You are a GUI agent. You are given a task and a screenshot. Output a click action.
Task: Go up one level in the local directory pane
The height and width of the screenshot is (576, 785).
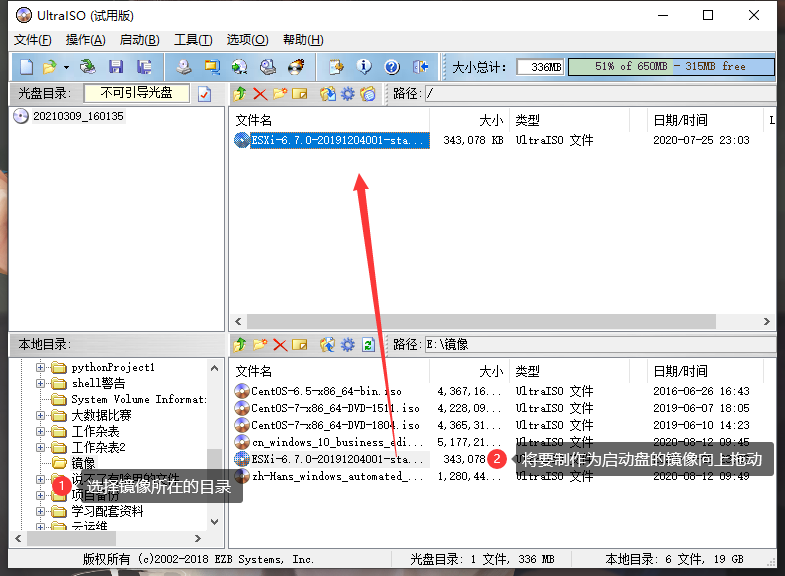pos(240,345)
